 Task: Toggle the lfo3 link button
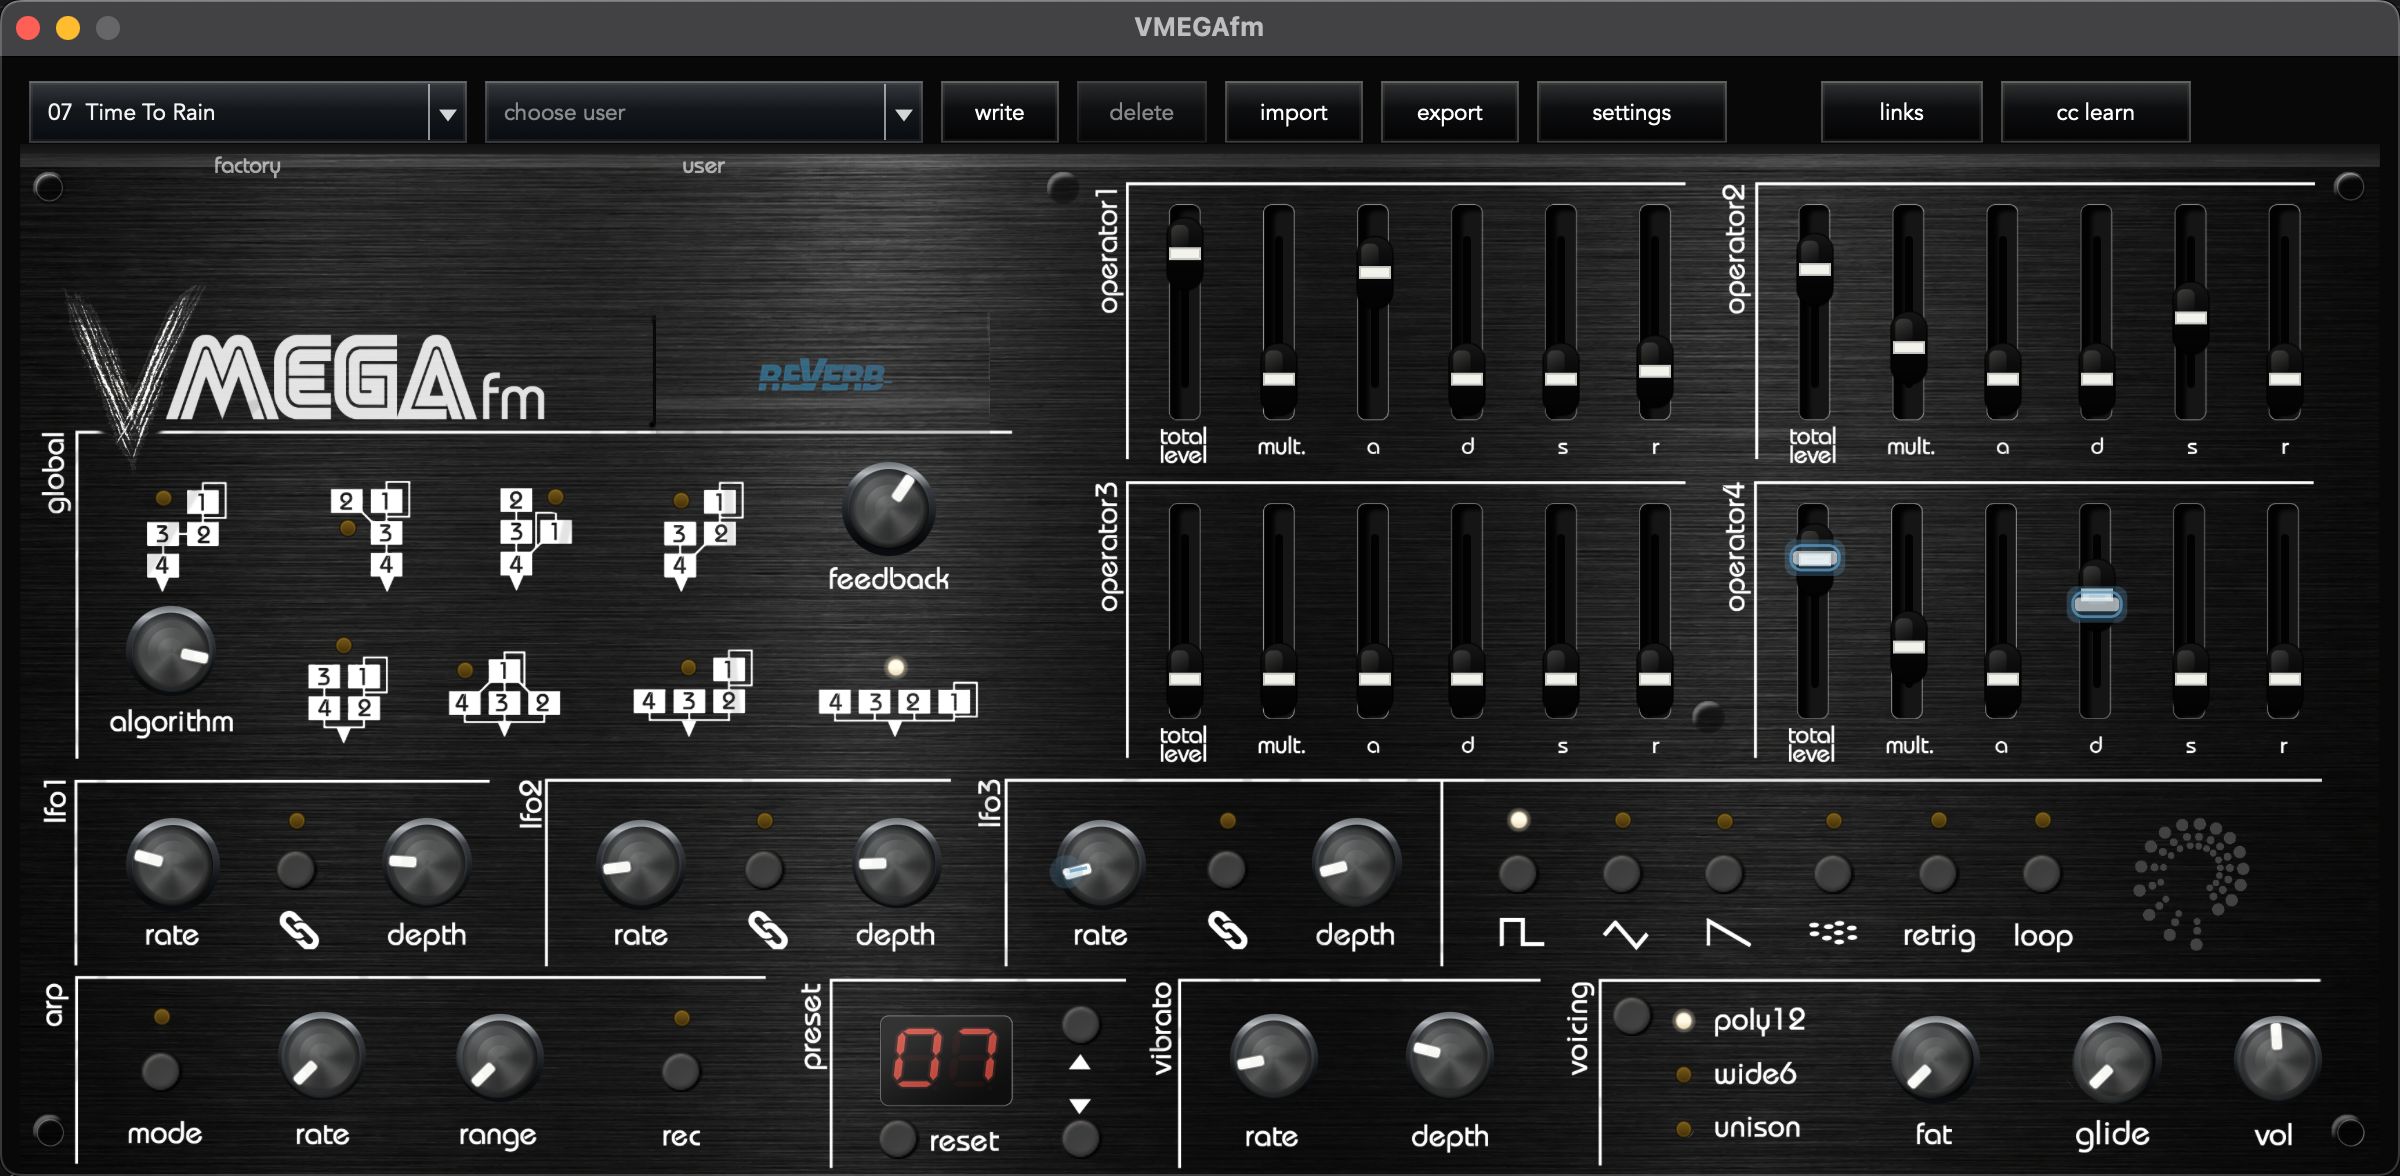(1227, 869)
